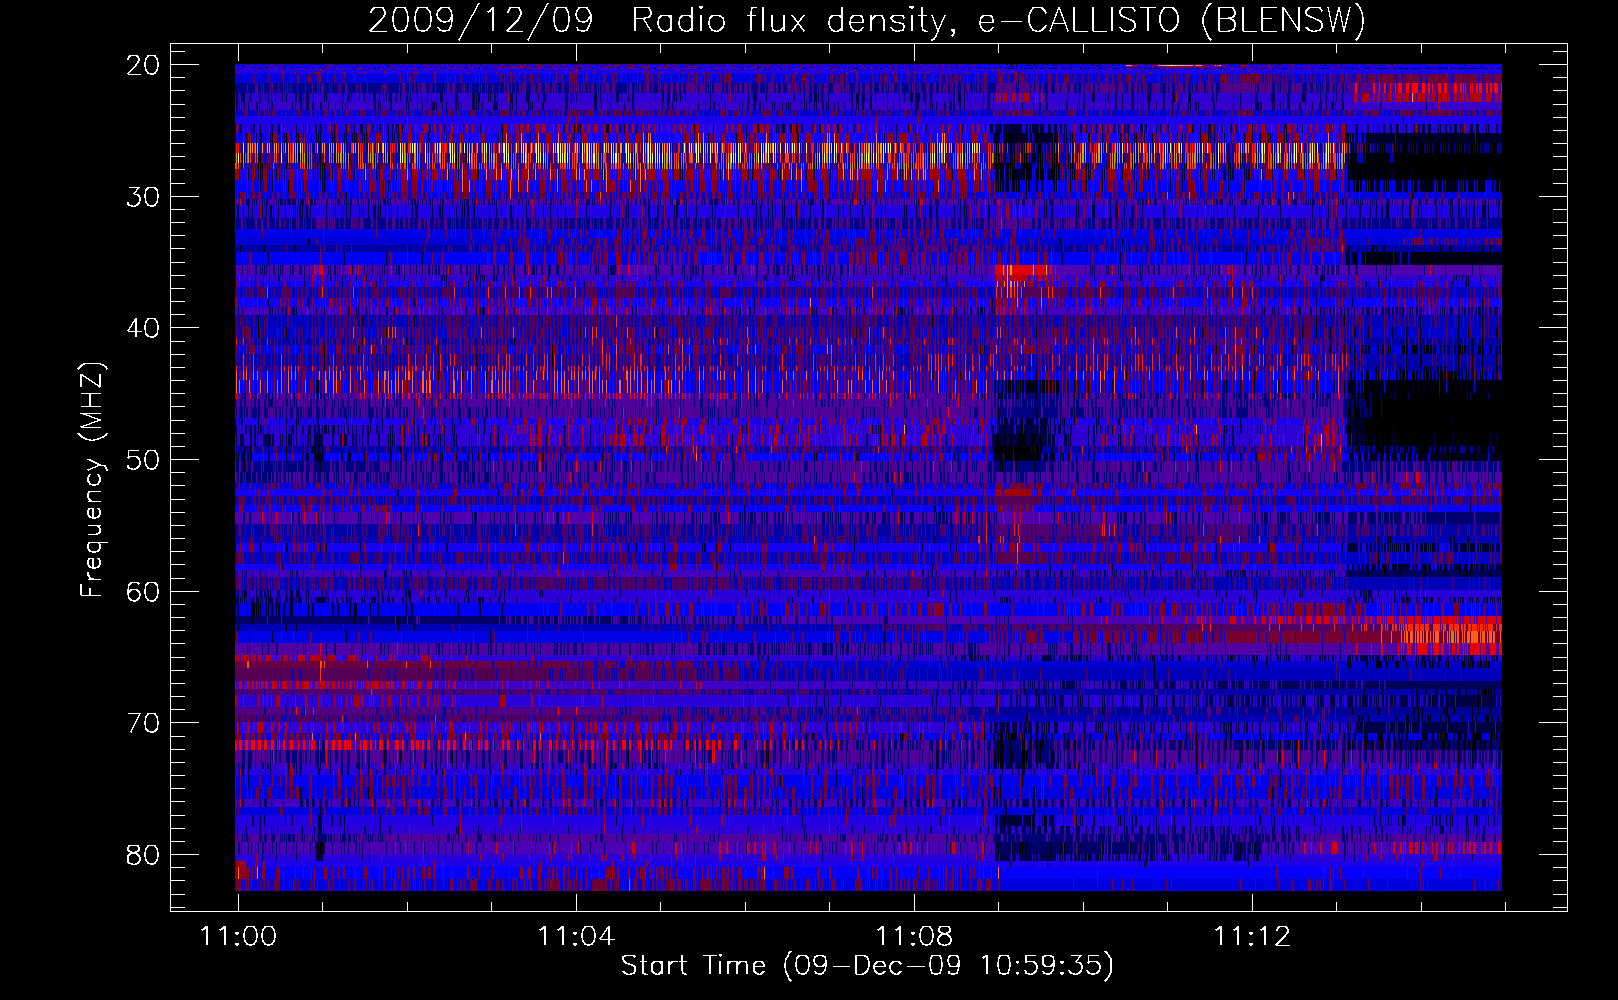Viewport: 1618px width, 1000px height.
Task: Click the '11:04' time tick label
Action: 576,937
